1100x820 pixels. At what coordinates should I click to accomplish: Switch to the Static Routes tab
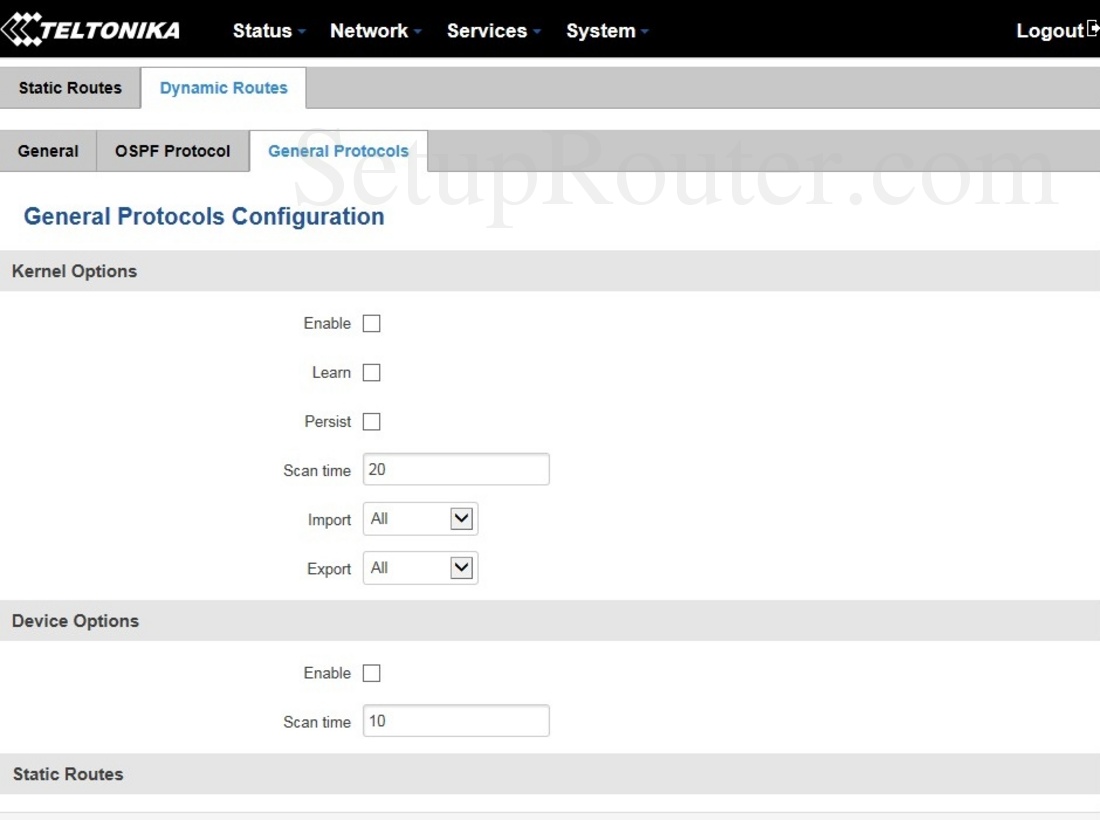point(70,88)
